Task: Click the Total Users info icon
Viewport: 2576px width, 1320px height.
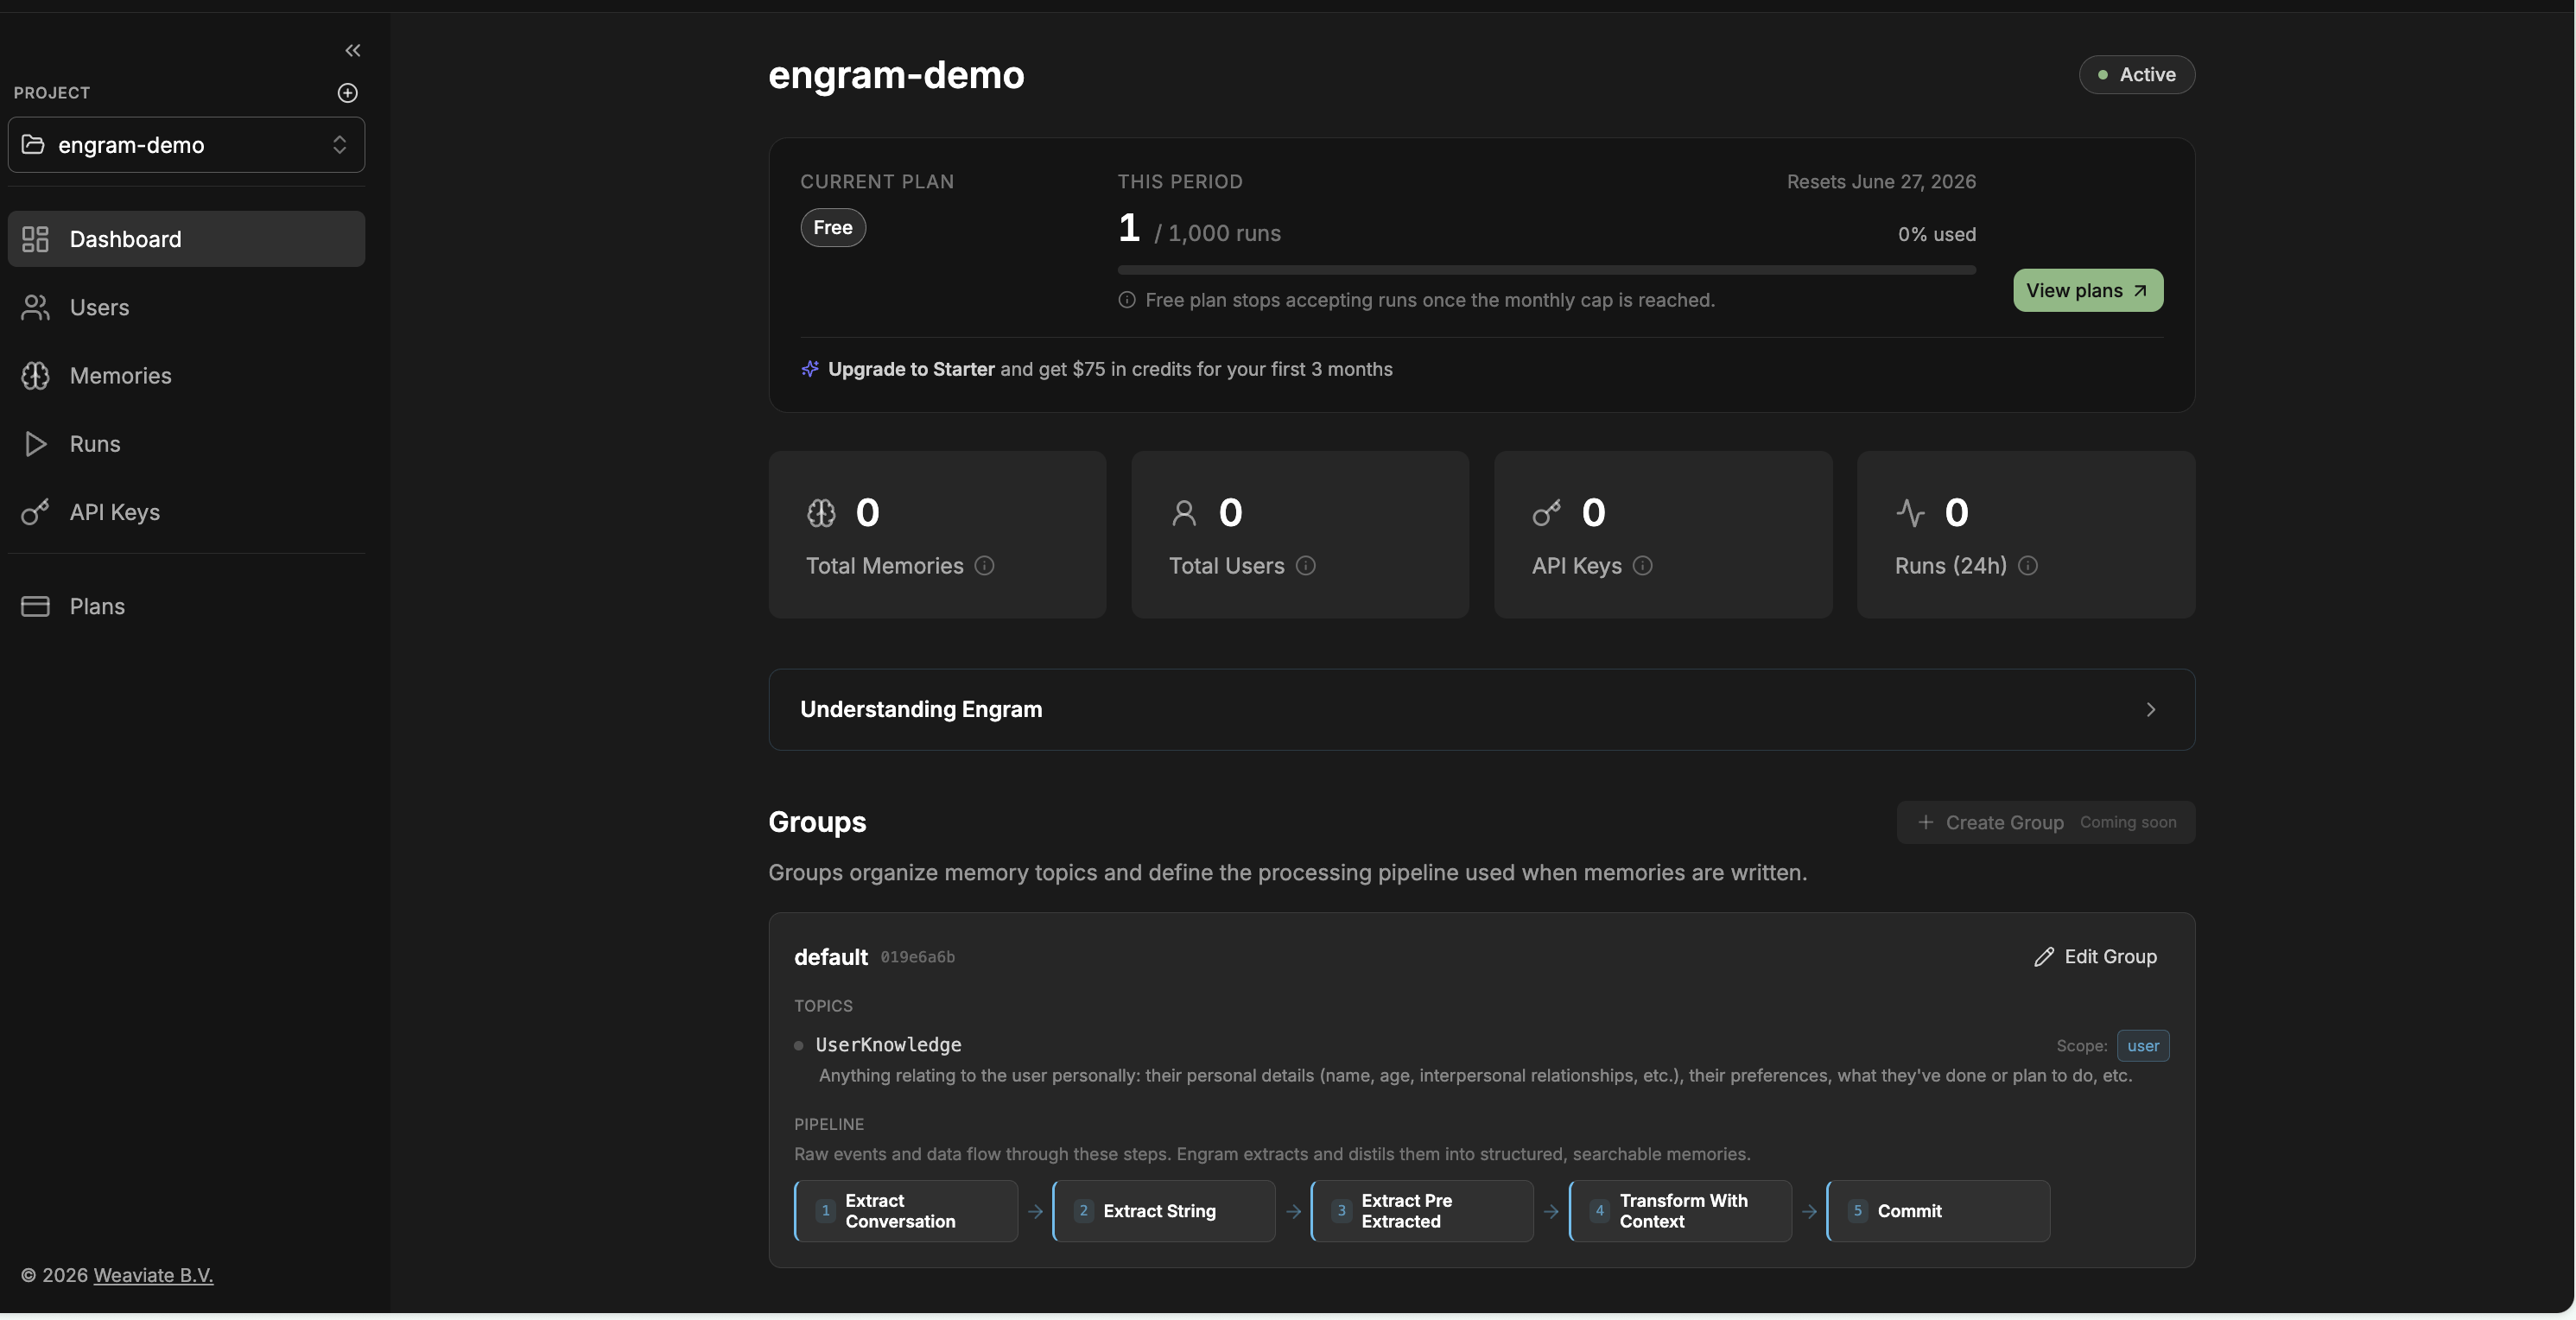Action: 1306,566
